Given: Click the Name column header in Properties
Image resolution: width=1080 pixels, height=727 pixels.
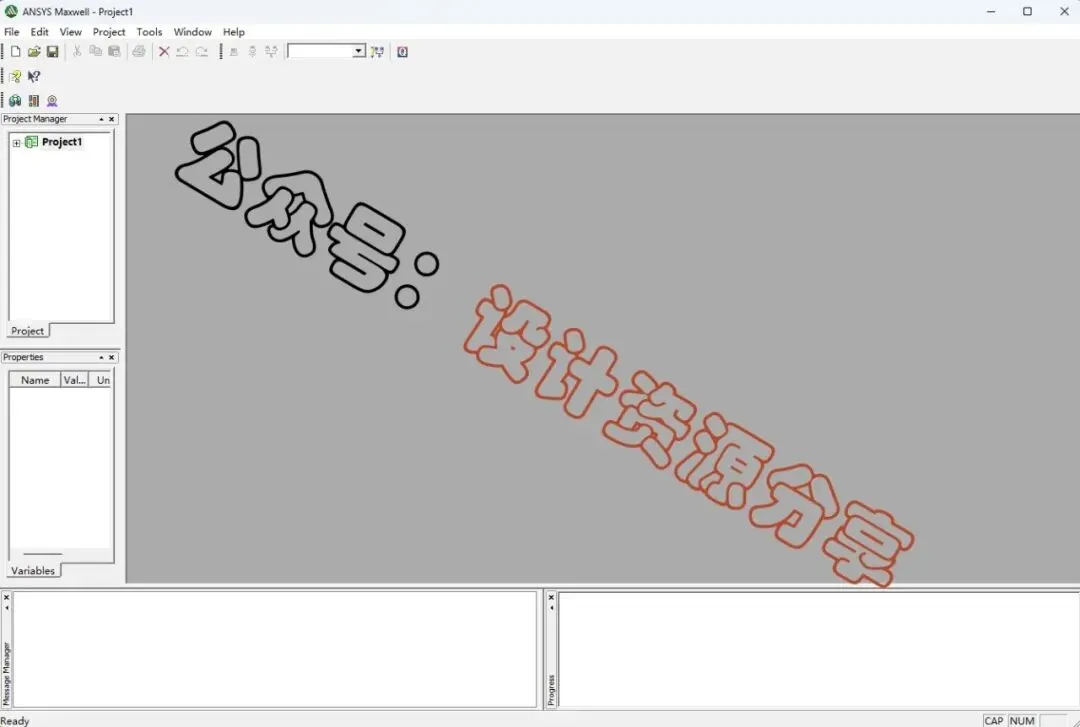Looking at the screenshot, I should tap(34, 380).
